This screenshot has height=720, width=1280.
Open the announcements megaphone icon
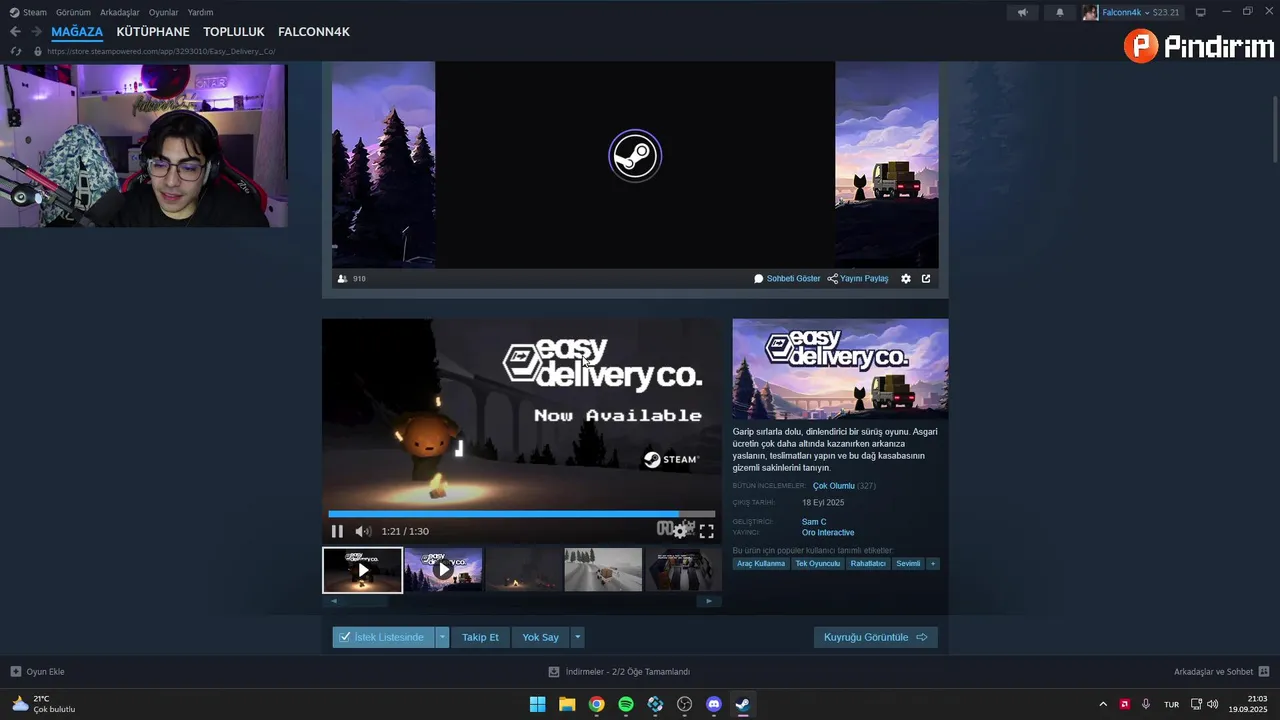tap(1022, 12)
